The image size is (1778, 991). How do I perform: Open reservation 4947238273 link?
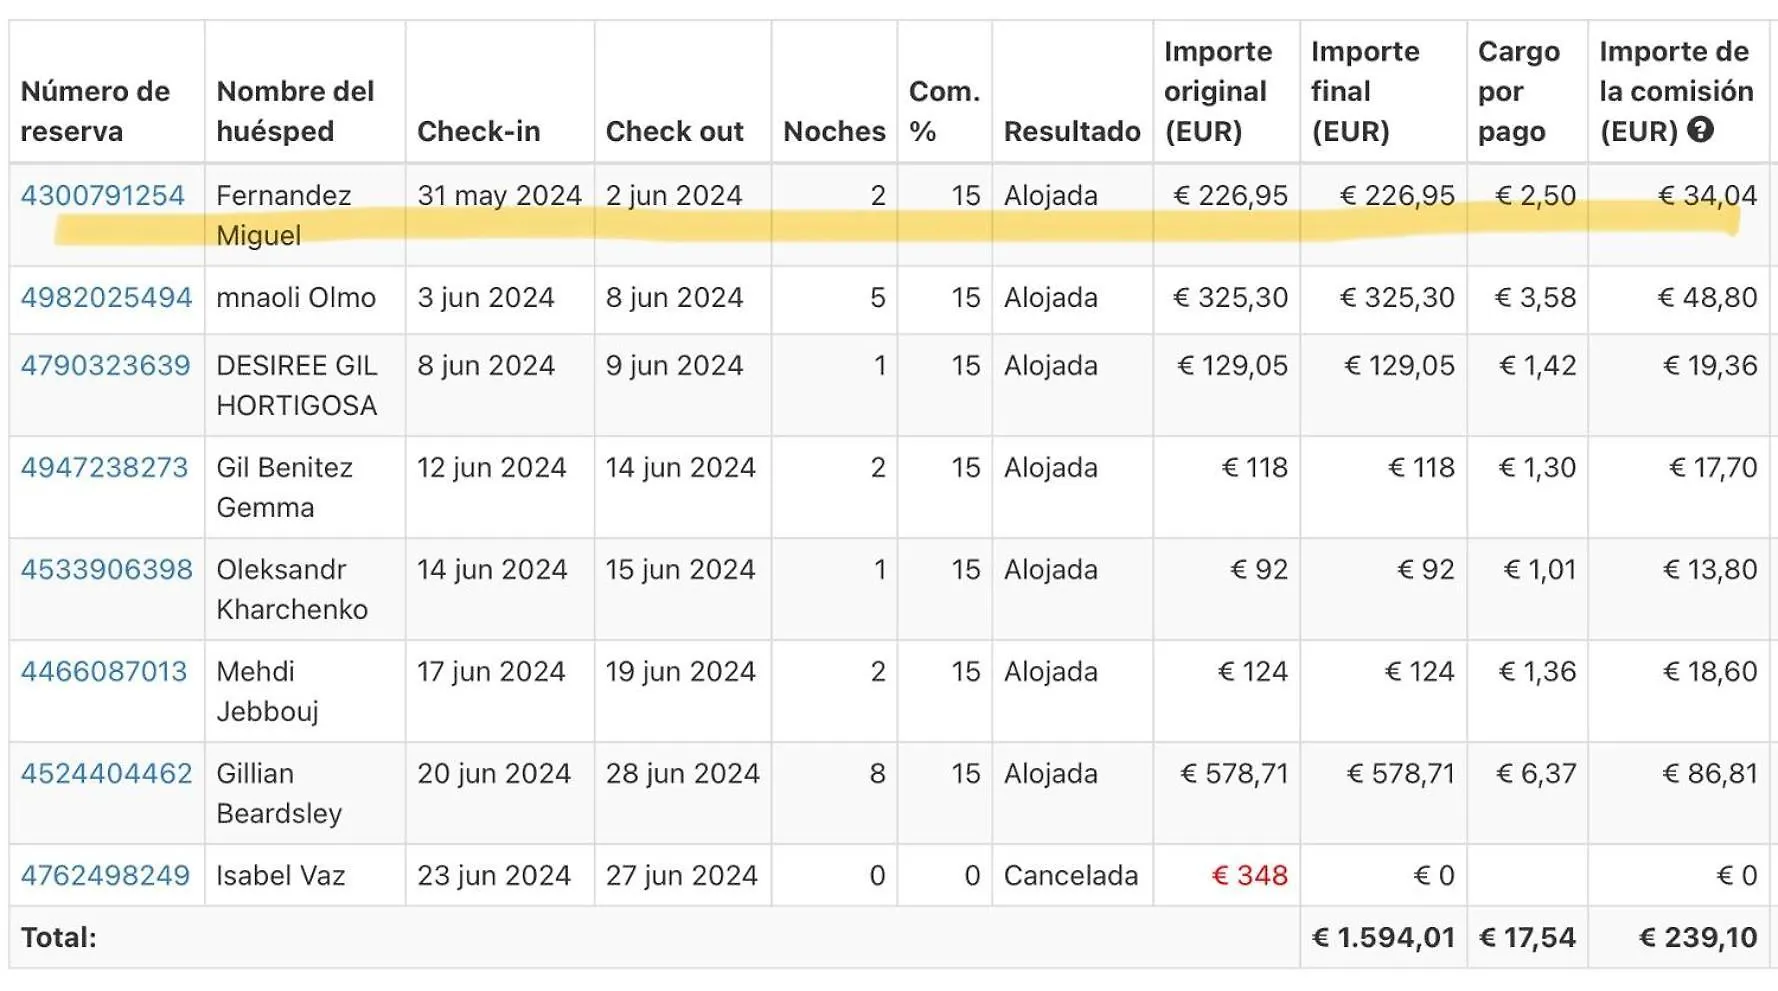104,467
